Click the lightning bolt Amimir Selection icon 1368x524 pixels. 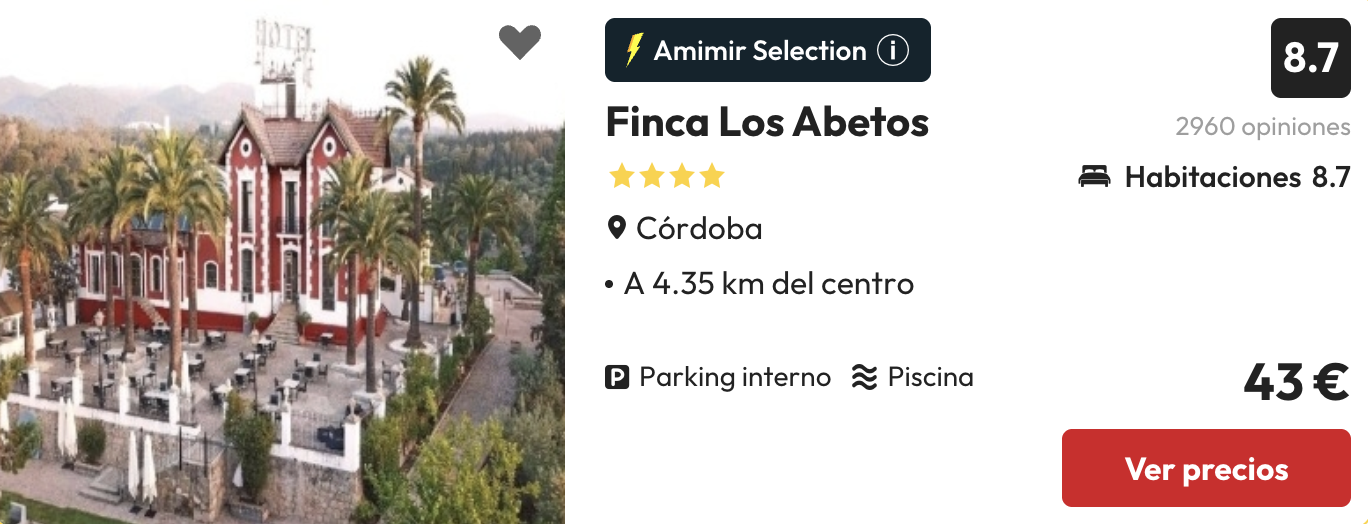[634, 50]
